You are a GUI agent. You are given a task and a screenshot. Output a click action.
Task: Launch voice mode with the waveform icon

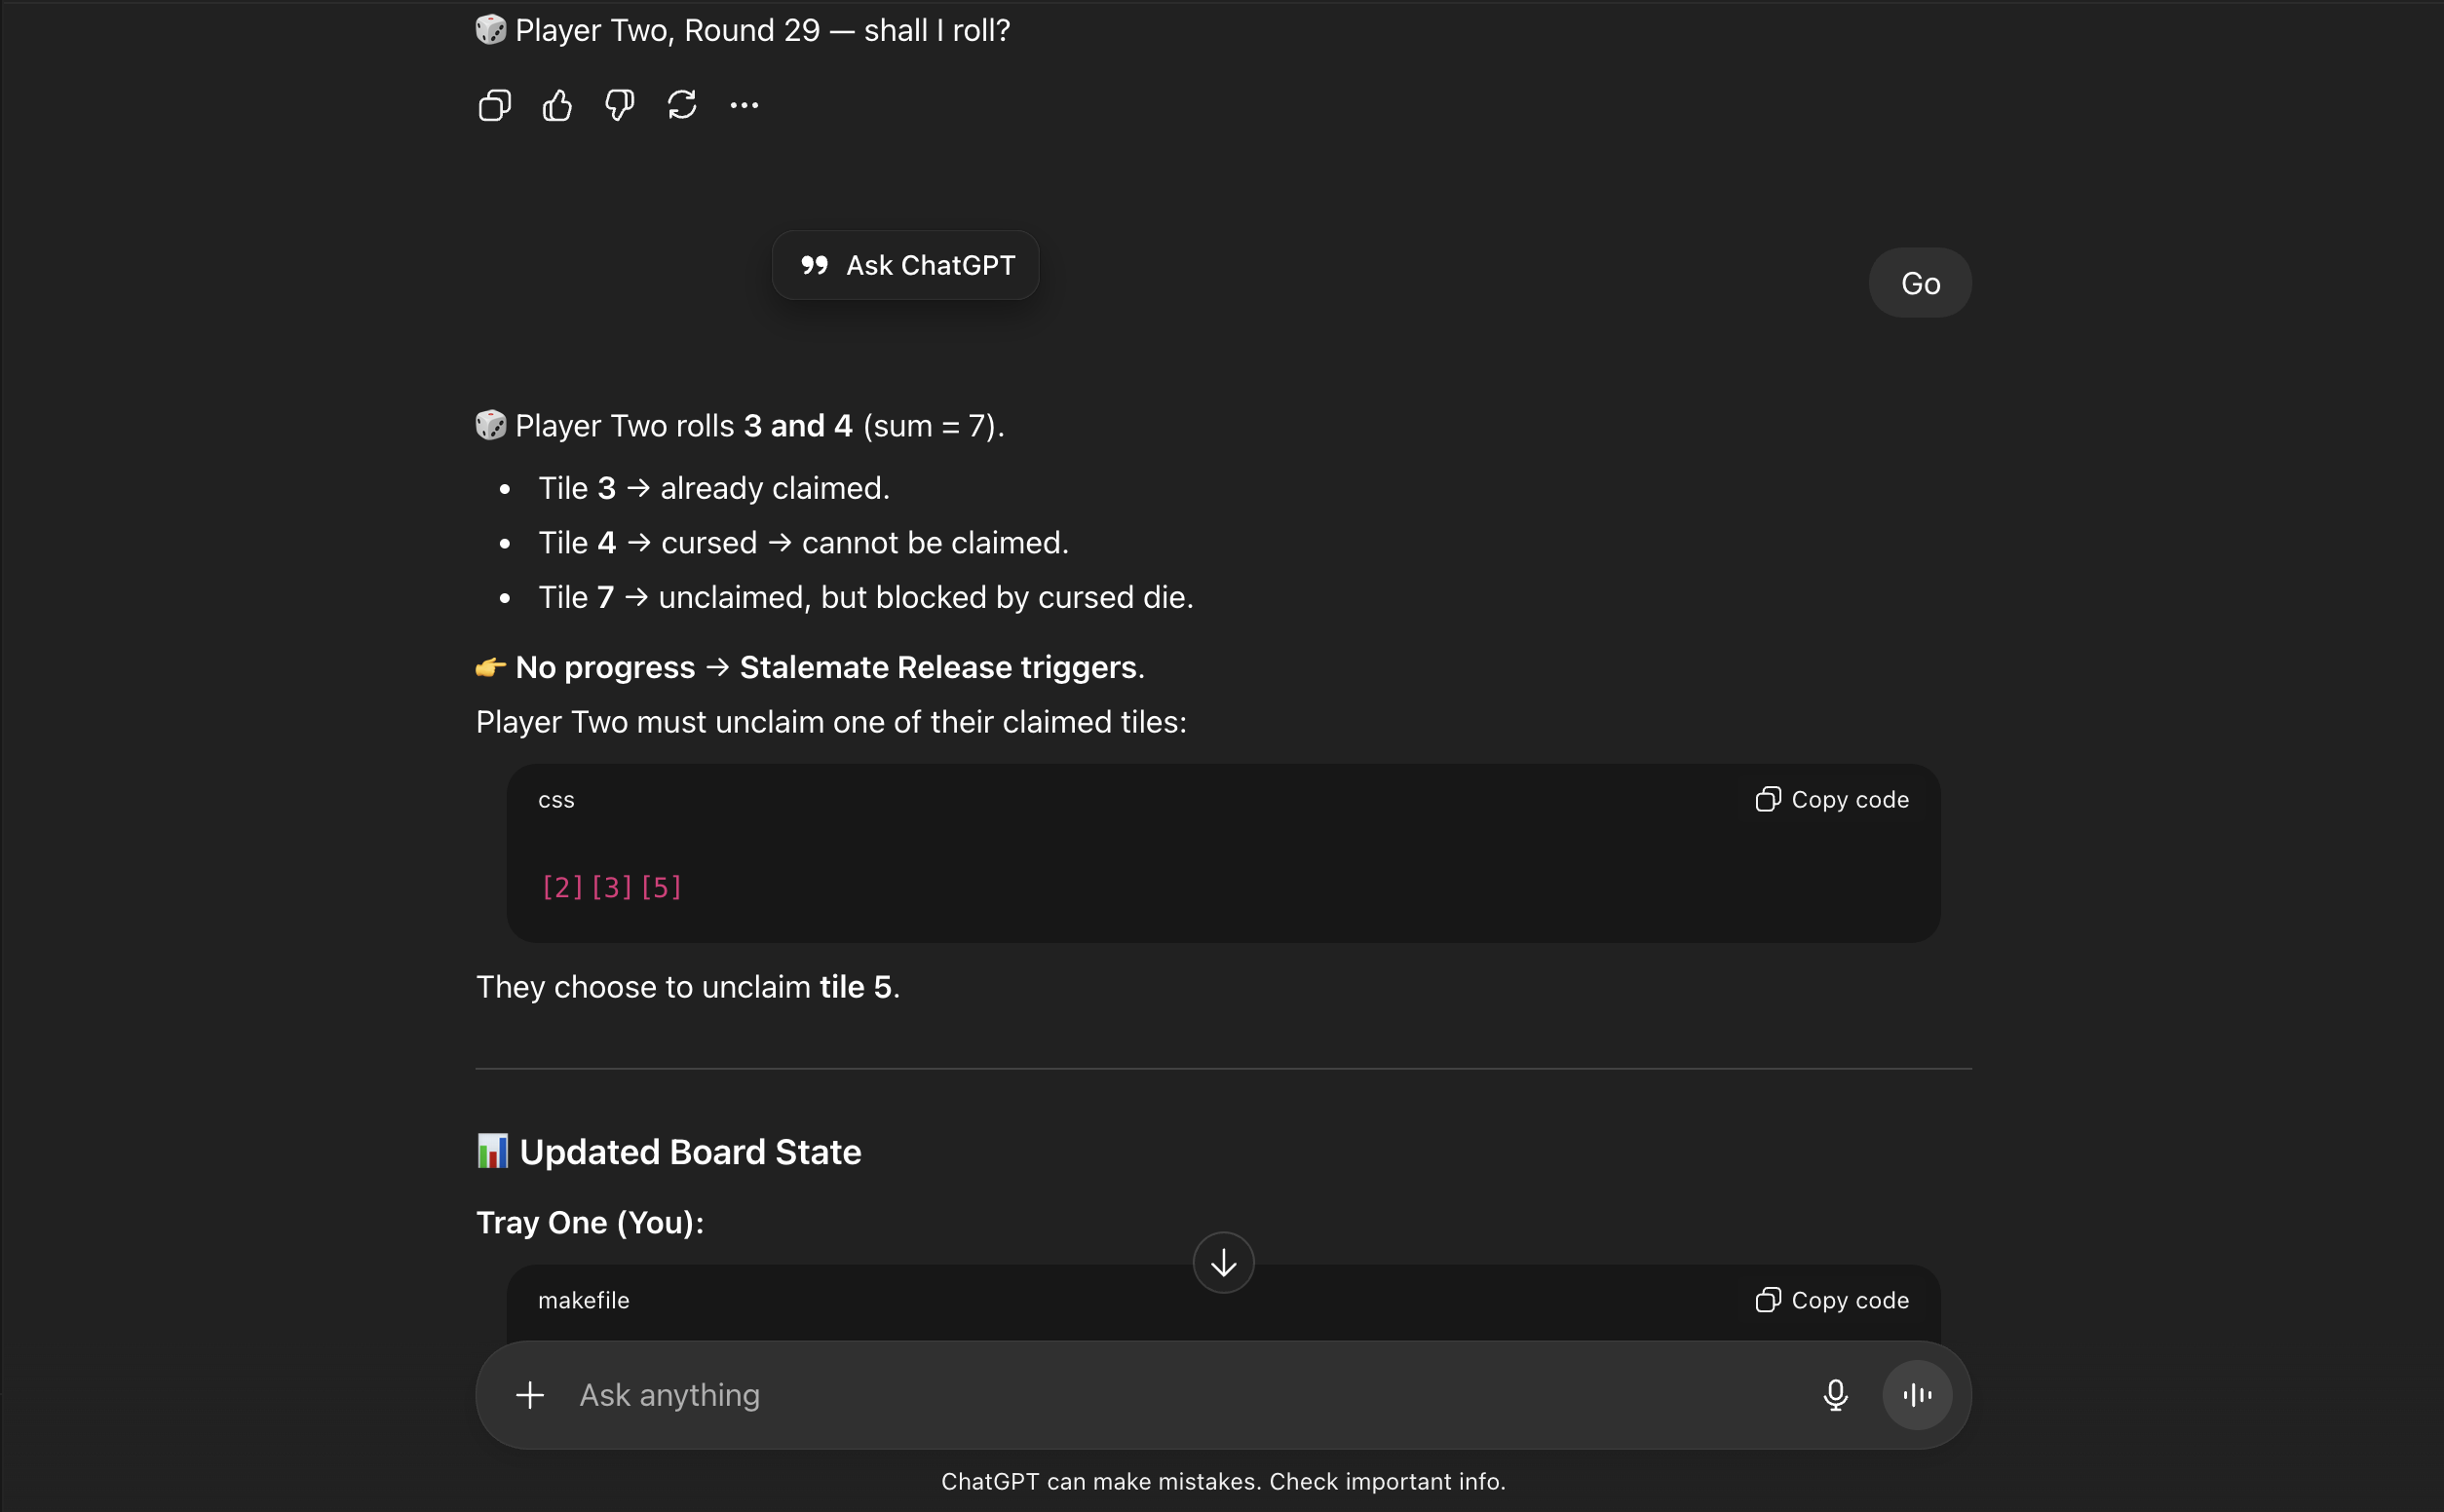tap(1917, 1395)
